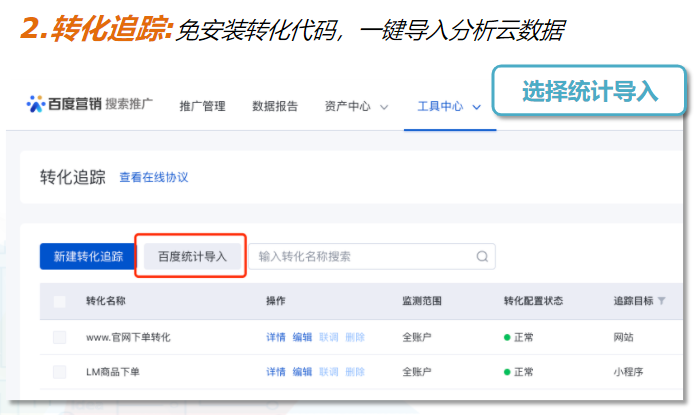Expand the 工具中心 dropdown chevron

pyautogui.click(x=476, y=107)
